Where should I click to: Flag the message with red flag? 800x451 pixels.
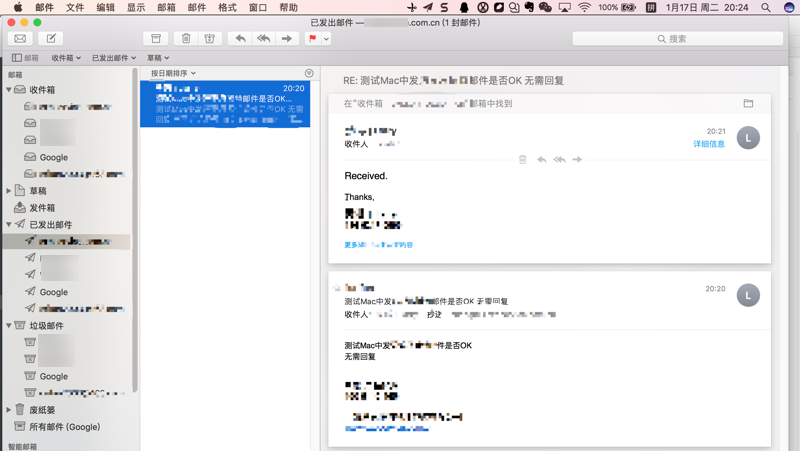[x=313, y=39]
